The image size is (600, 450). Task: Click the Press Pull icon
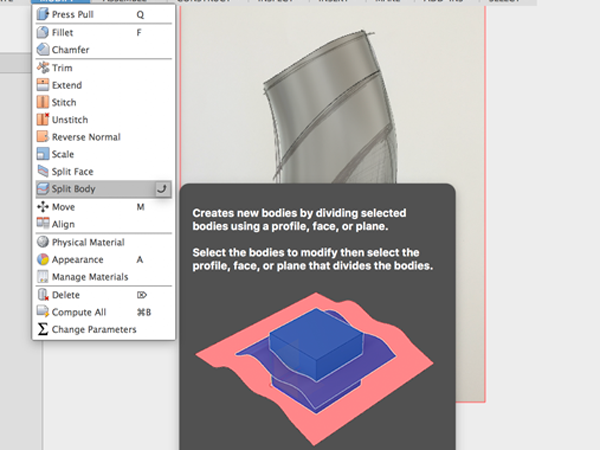(x=42, y=15)
